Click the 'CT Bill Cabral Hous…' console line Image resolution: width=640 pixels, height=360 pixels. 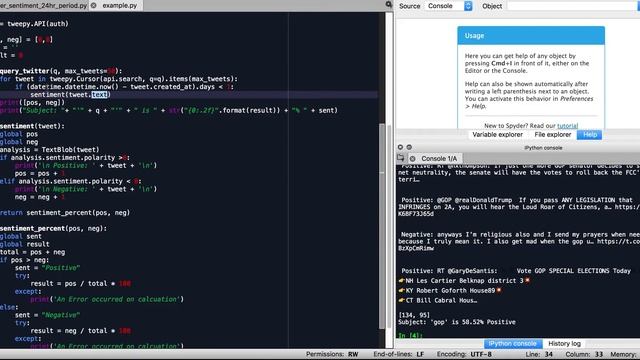(438, 300)
